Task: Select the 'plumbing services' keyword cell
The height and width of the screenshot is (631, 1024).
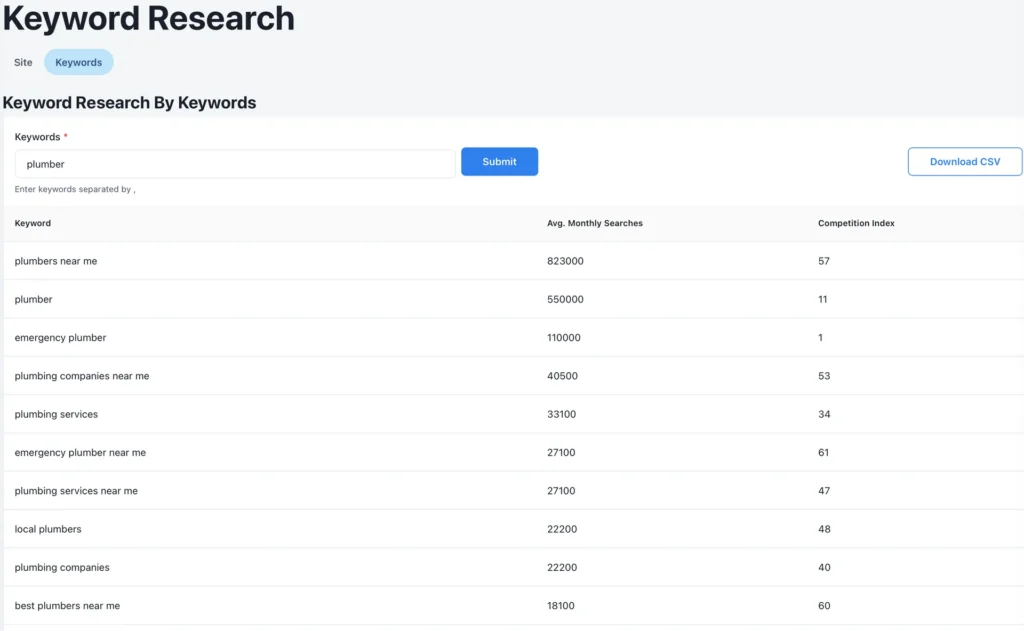Action: [56, 414]
